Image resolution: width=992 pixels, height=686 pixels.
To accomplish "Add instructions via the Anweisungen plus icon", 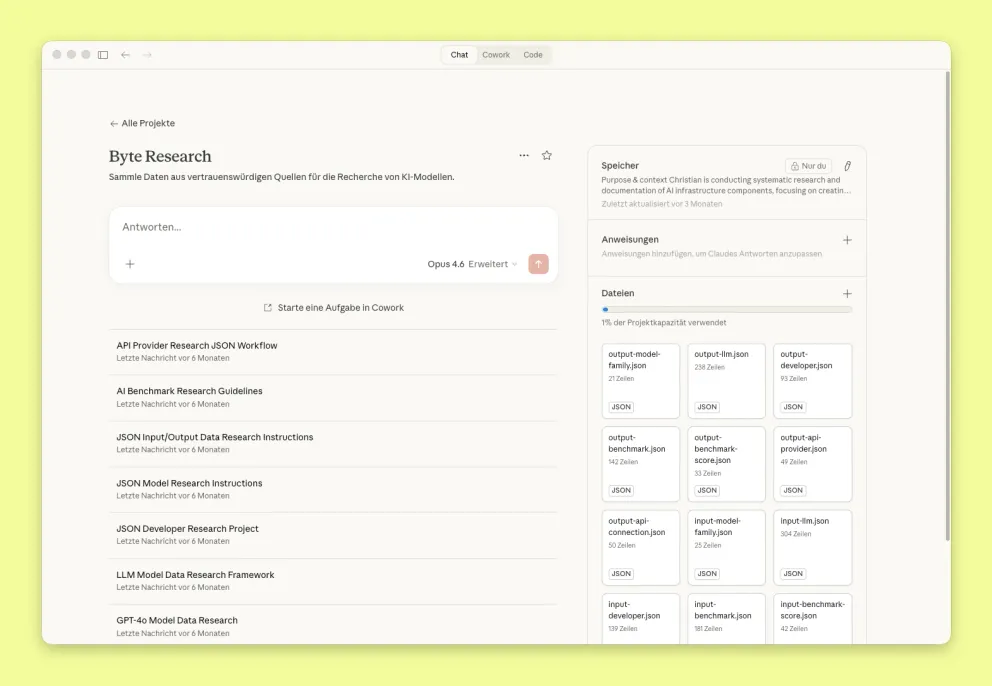I will (x=847, y=239).
